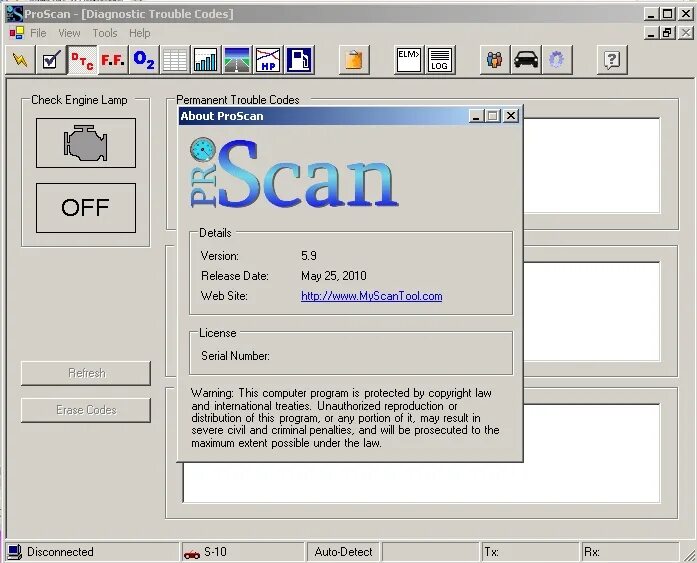Open the data grid table icon

pos(175,60)
